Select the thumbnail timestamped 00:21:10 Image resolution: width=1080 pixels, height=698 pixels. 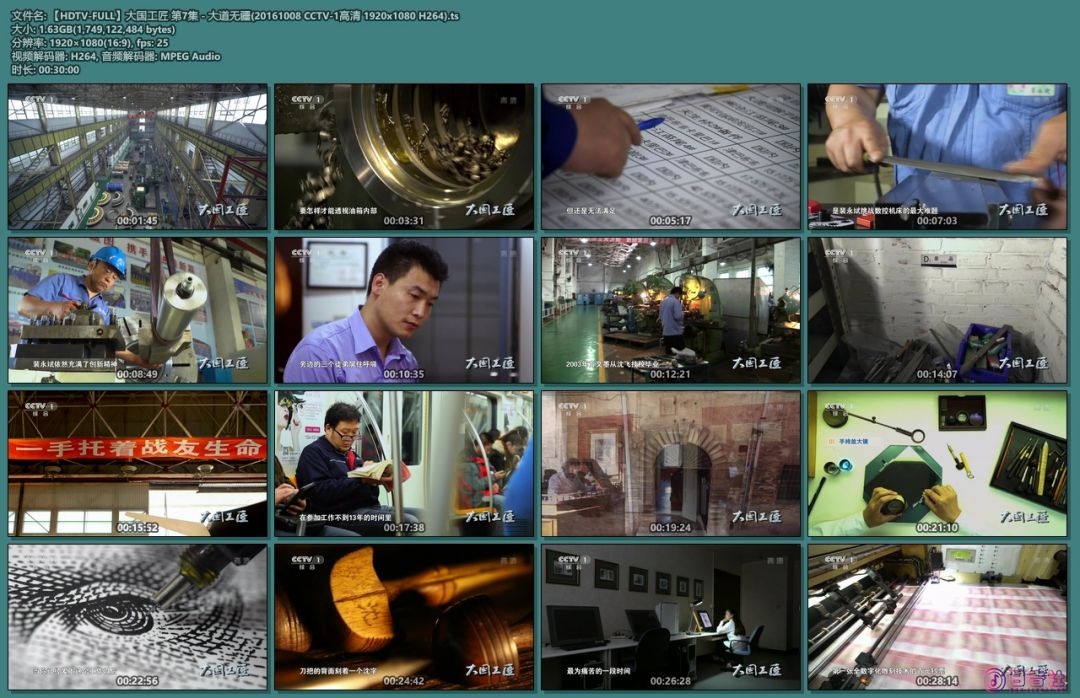pyautogui.click(x=937, y=464)
